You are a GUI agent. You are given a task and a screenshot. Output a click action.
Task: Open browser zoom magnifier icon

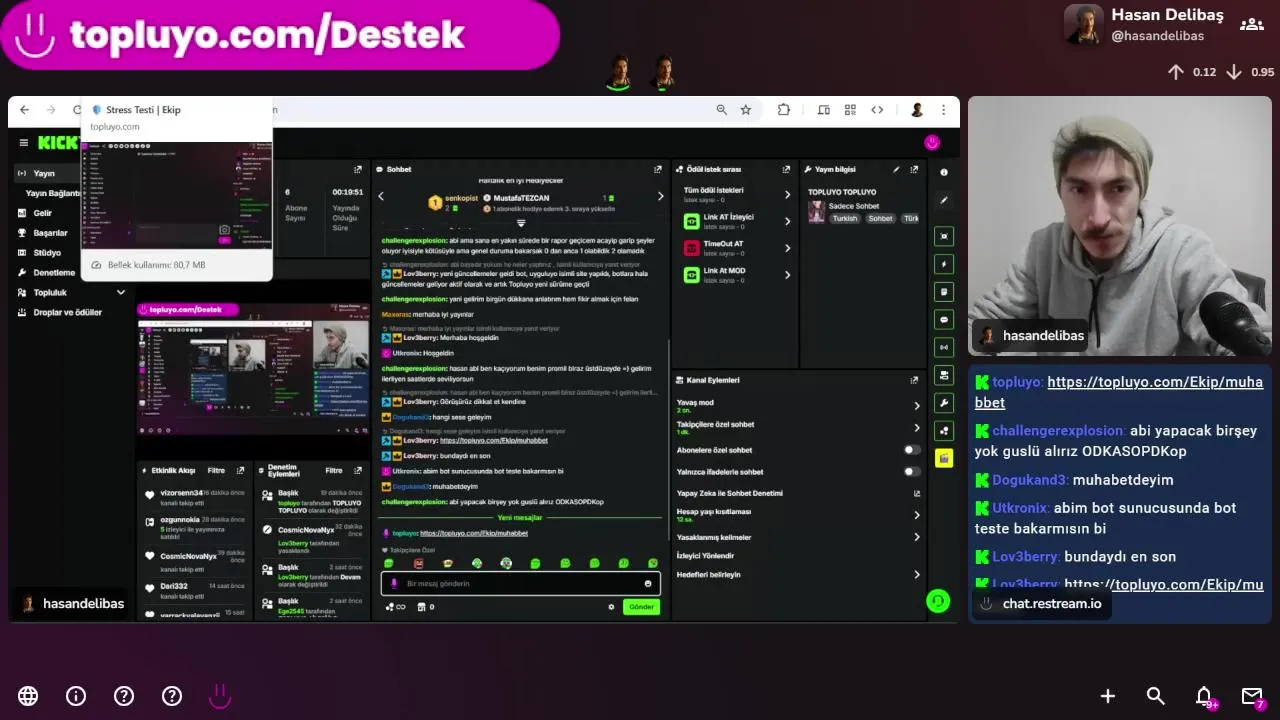click(722, 110)
